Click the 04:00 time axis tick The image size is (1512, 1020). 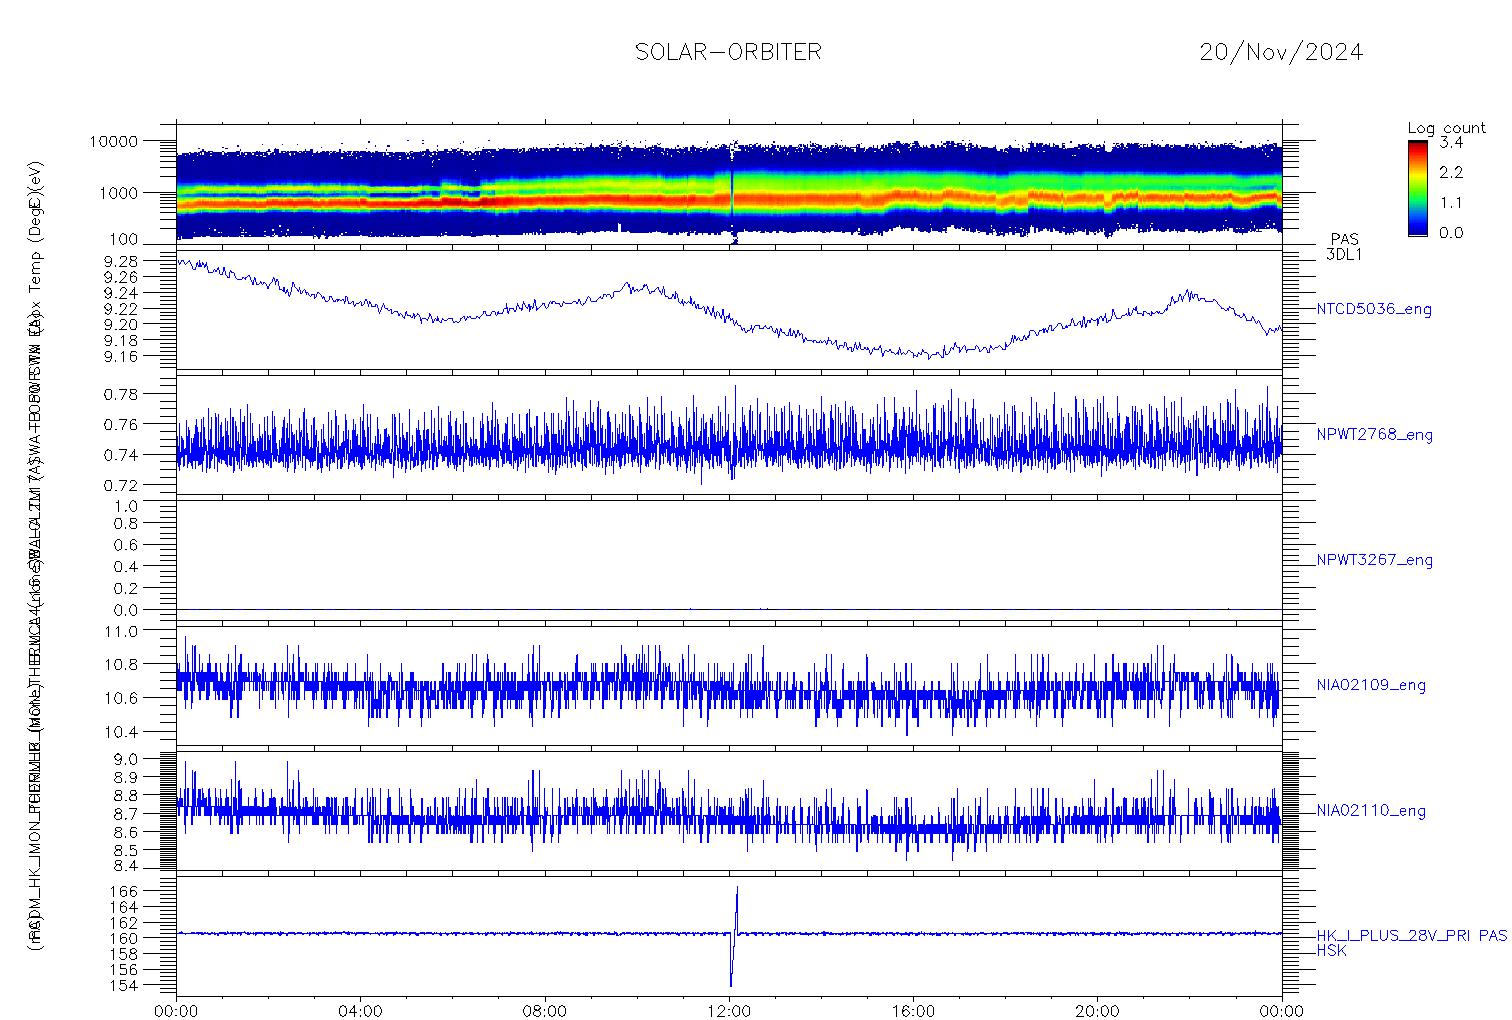pos(361,1011)
